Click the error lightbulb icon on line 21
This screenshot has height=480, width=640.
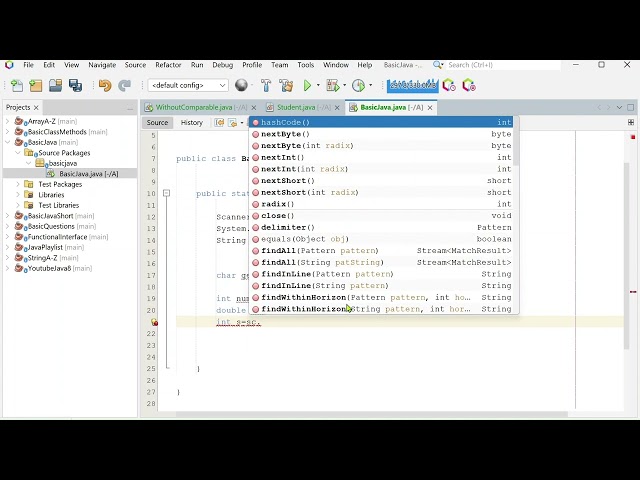pyautogui.click(x=154, y=322)
